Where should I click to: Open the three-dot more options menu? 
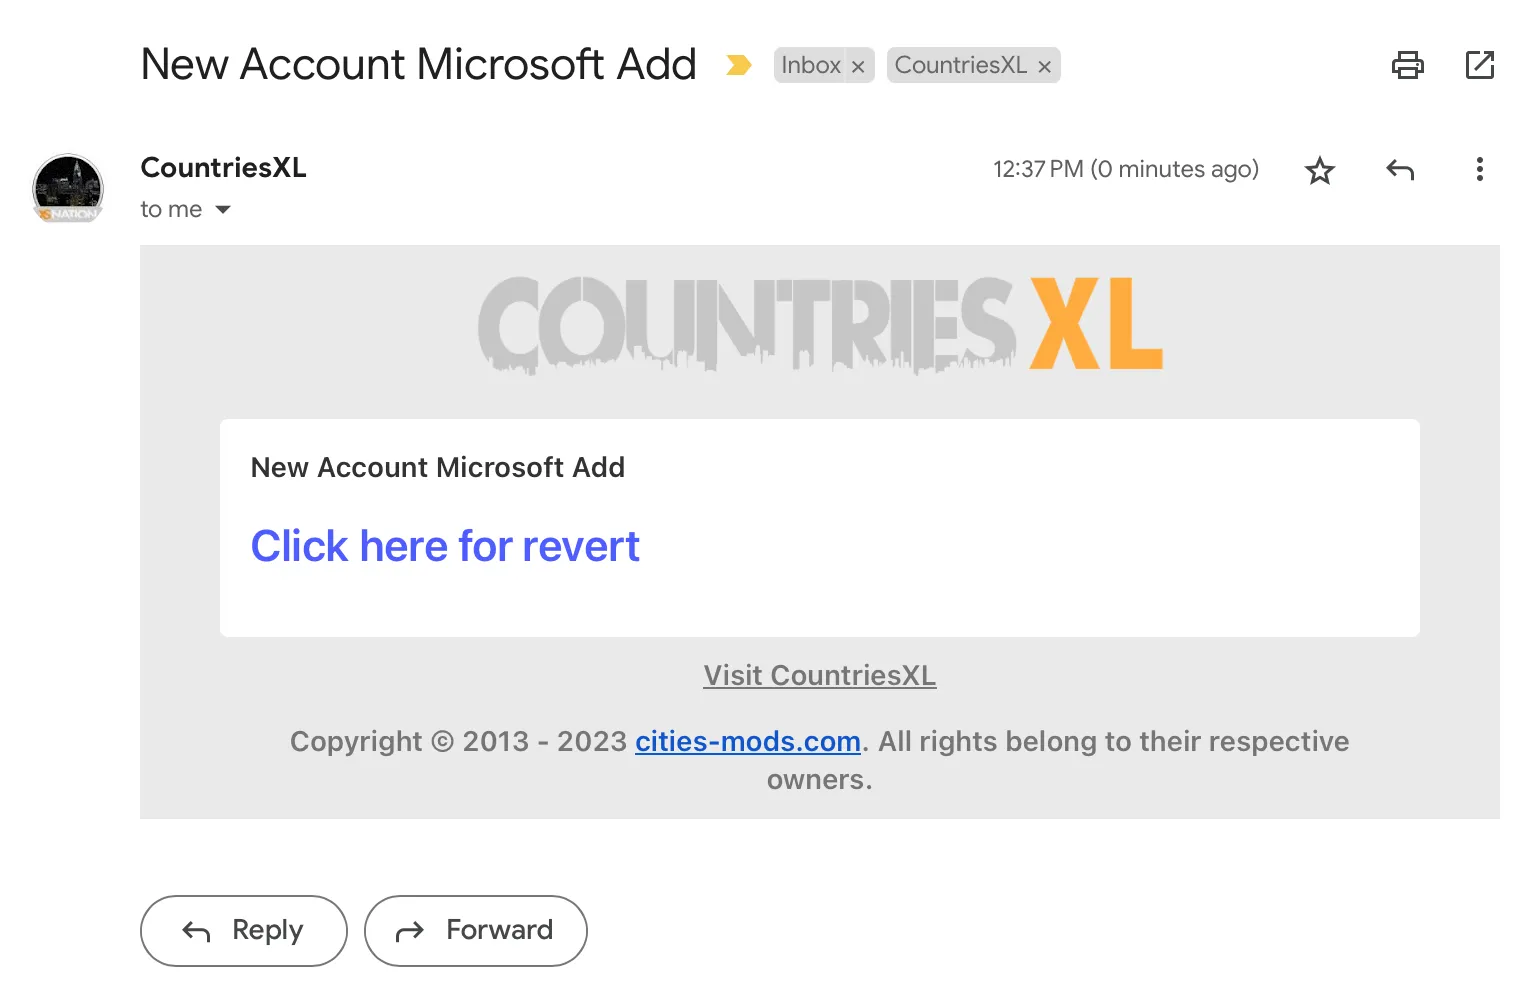(1479, 169)
